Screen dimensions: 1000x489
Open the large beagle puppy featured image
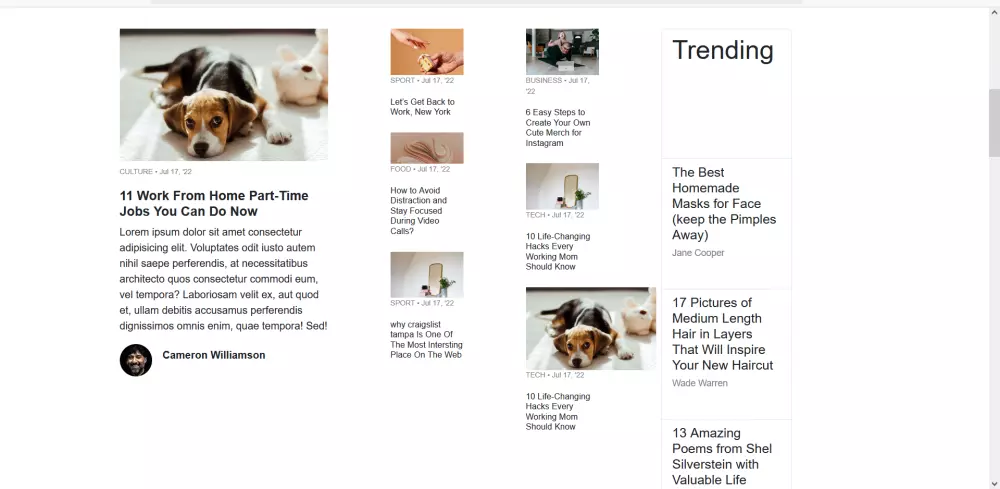224,94
